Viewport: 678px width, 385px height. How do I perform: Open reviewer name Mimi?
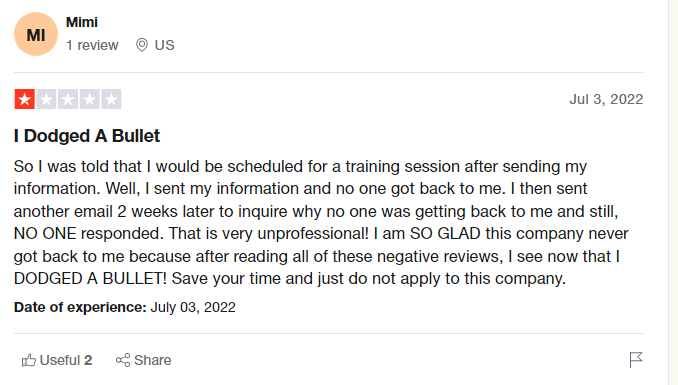(82, 22)
